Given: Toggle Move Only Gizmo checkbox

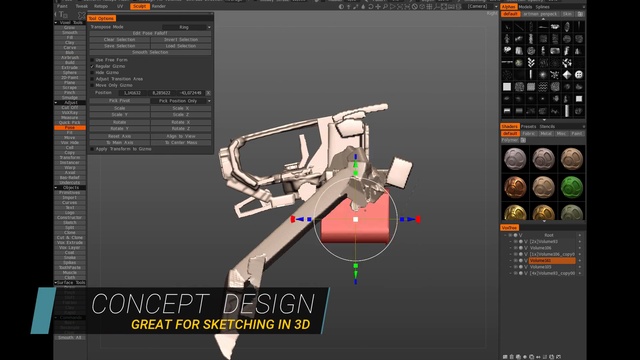Looking at the screenshot, I should pos(92,85).
